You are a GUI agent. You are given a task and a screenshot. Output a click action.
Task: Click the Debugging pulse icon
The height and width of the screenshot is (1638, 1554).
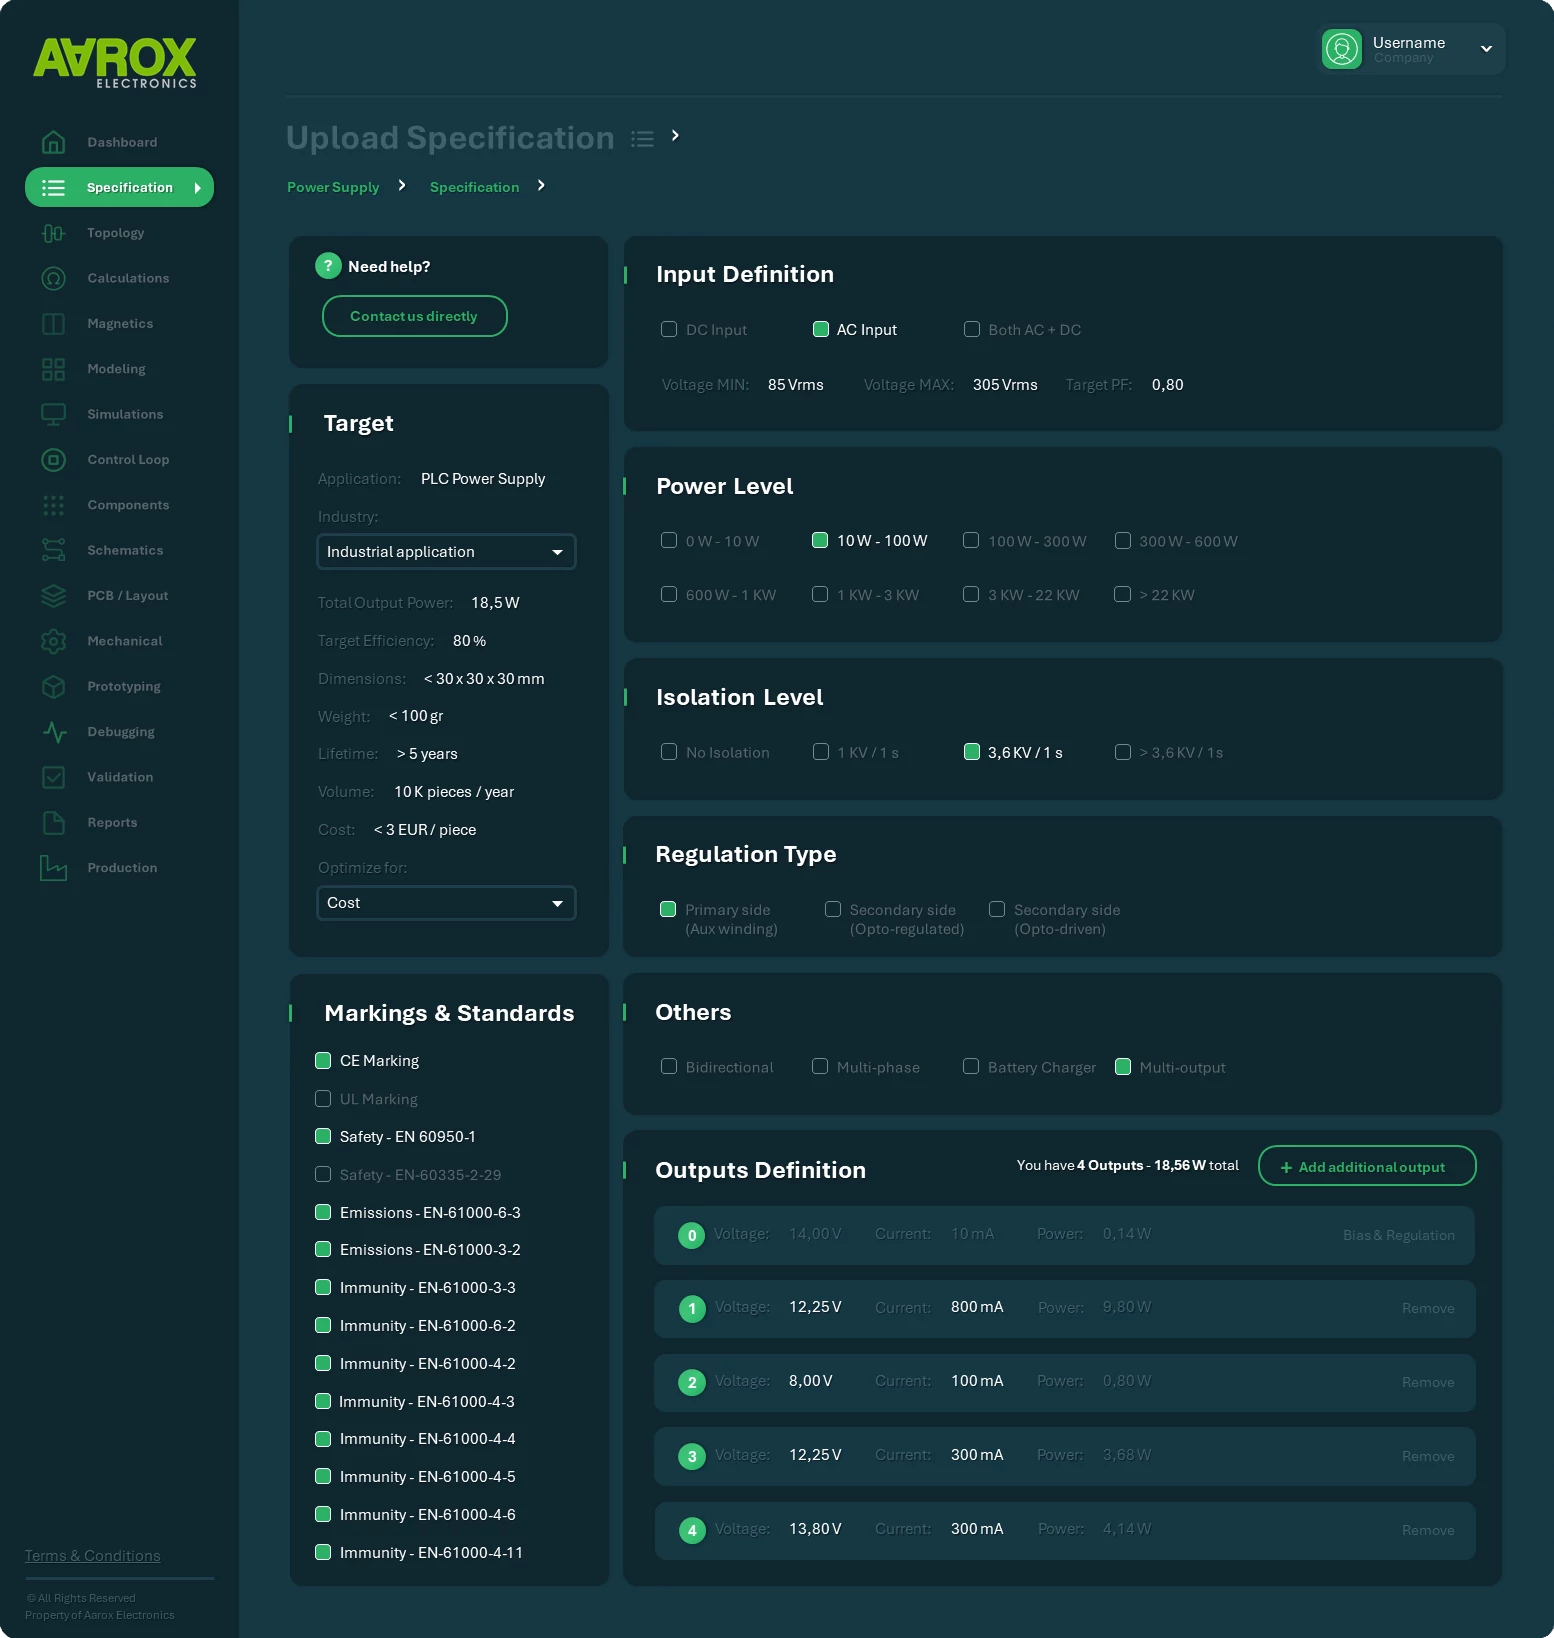coord(53,732)
